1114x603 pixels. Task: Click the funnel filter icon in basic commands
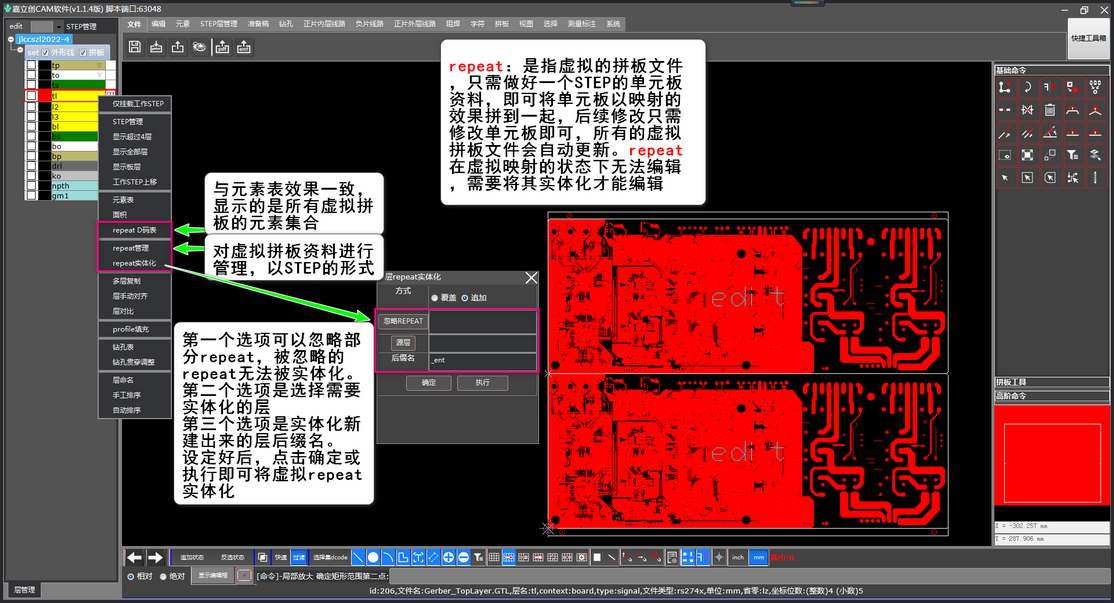1073,155
